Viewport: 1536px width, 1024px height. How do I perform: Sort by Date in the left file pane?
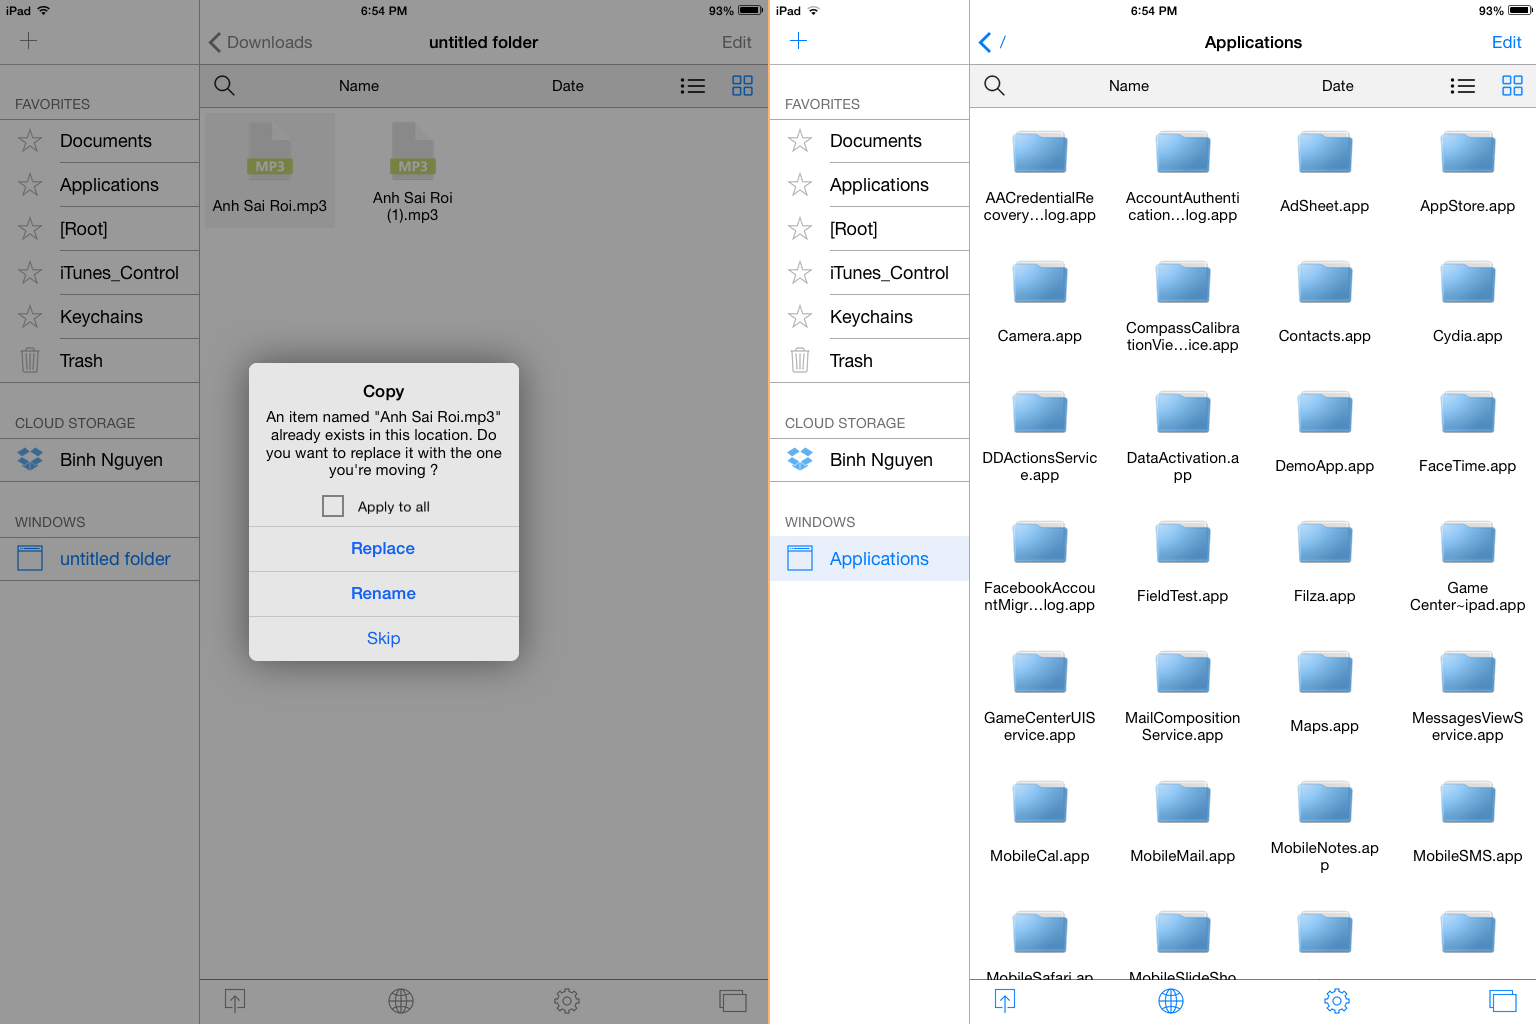[x=567, y=86]
